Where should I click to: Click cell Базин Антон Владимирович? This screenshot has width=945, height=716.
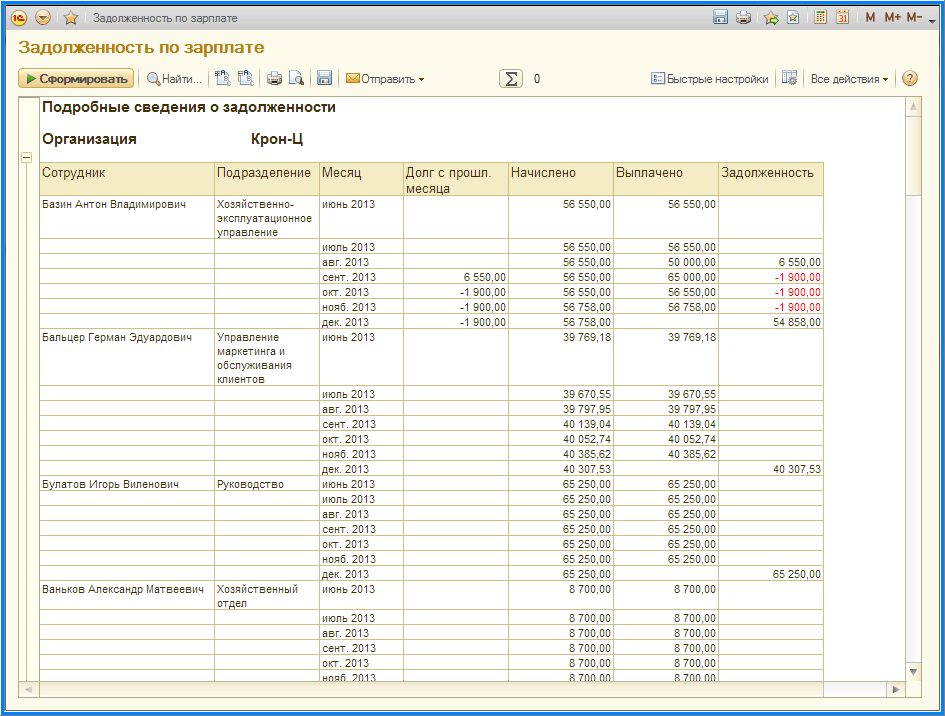(114, 204)
